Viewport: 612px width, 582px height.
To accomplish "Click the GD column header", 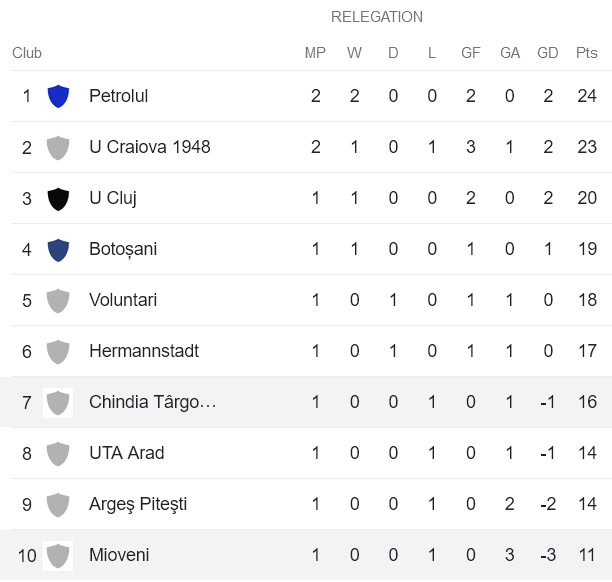I will [547, 53].
